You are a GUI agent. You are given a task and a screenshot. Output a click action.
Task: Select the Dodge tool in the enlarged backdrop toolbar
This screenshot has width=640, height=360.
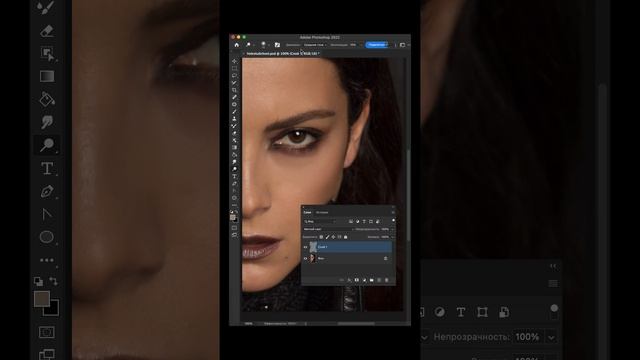[x=47, y=145]
